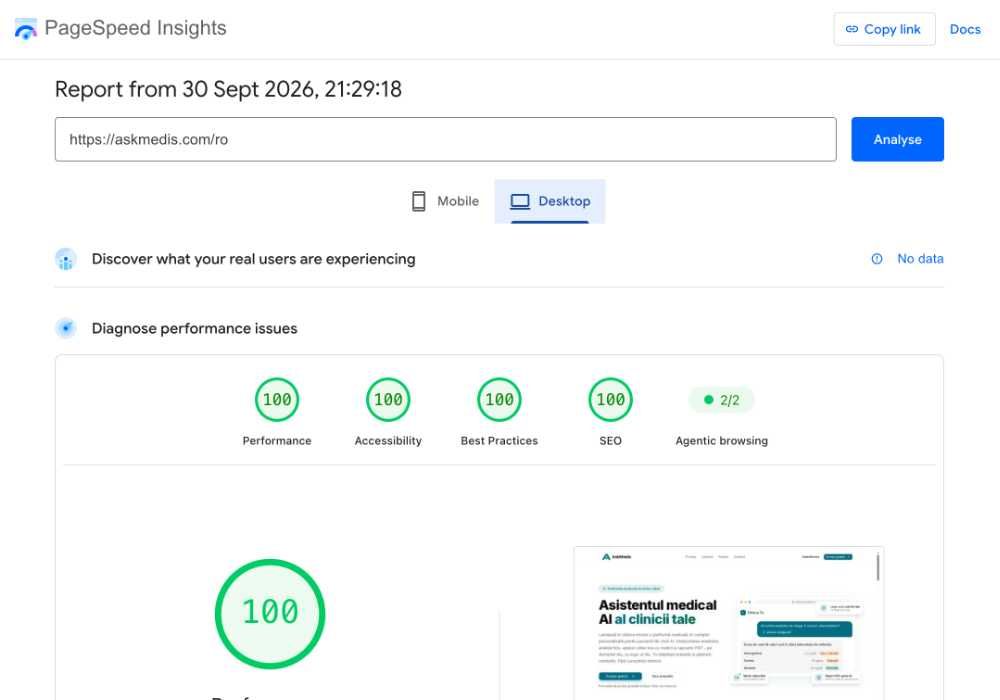Click the Accessibility label

coord(388,441)
